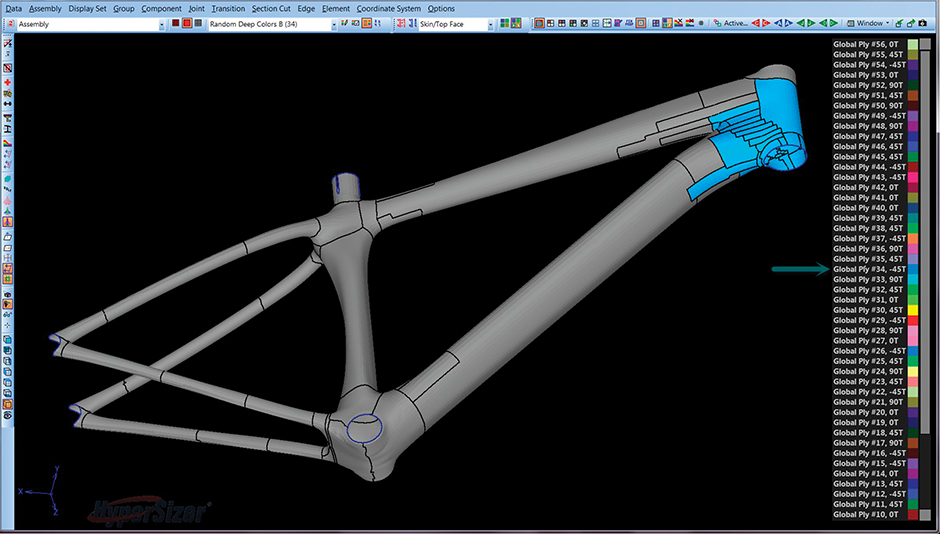Select Global Ply #34, -45T in the legend

point(869,269)
